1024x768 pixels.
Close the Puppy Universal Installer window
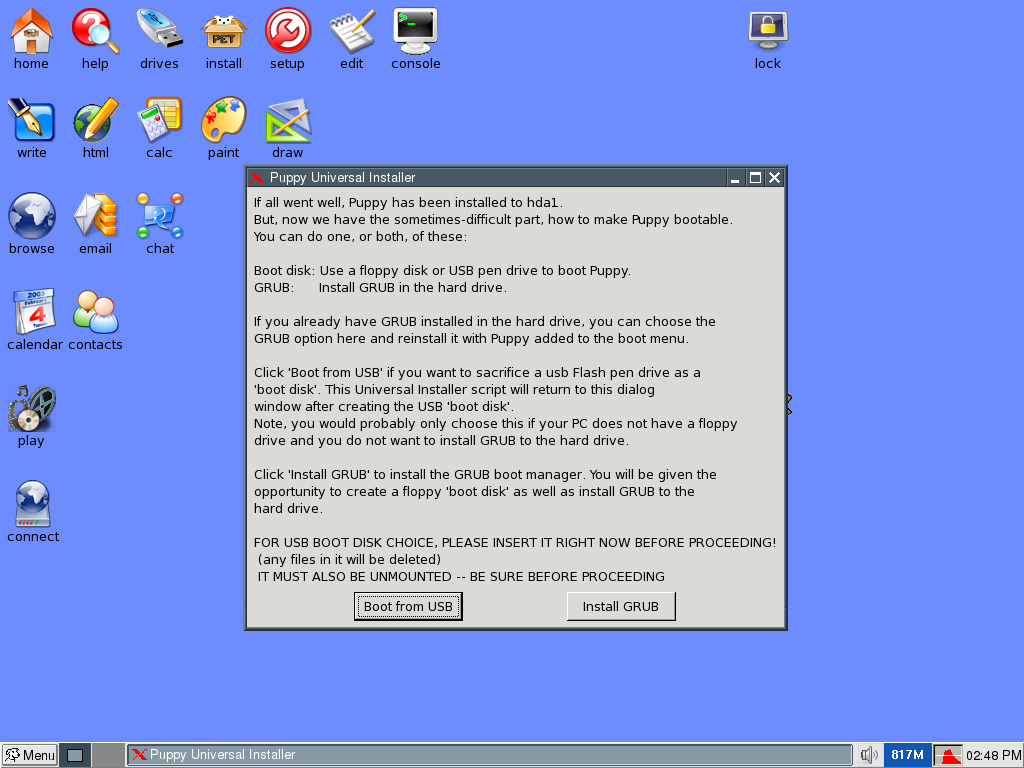(775, 178)
